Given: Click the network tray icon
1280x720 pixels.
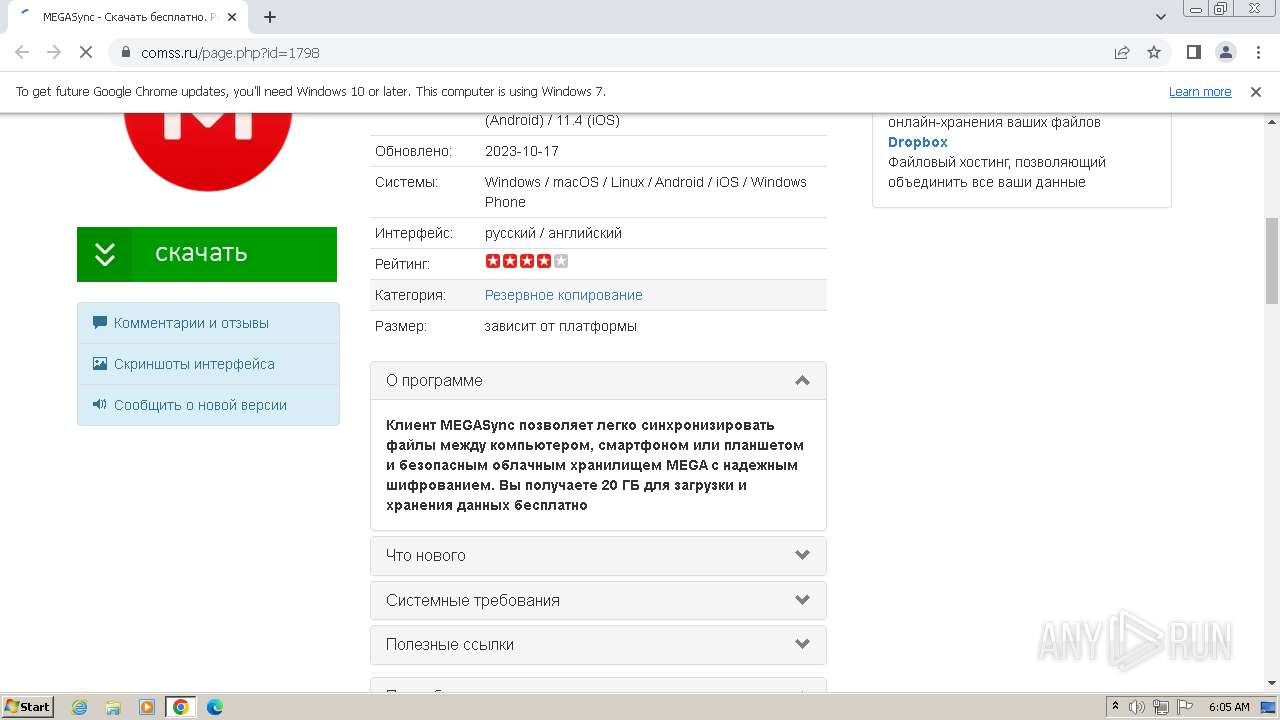Looking at the screenshot, I should pyautogui.click(x=1161, y=707).
